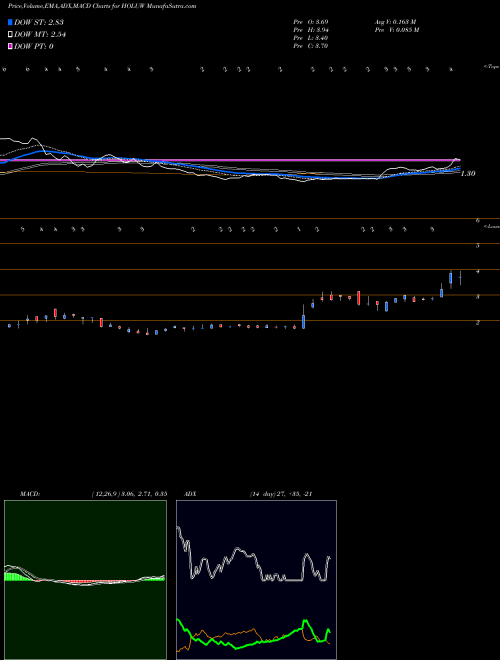Click the '<-Tops' row label
Image resolution: width=500 pixels, height=660 pixels.
click(x=491, y=67)
